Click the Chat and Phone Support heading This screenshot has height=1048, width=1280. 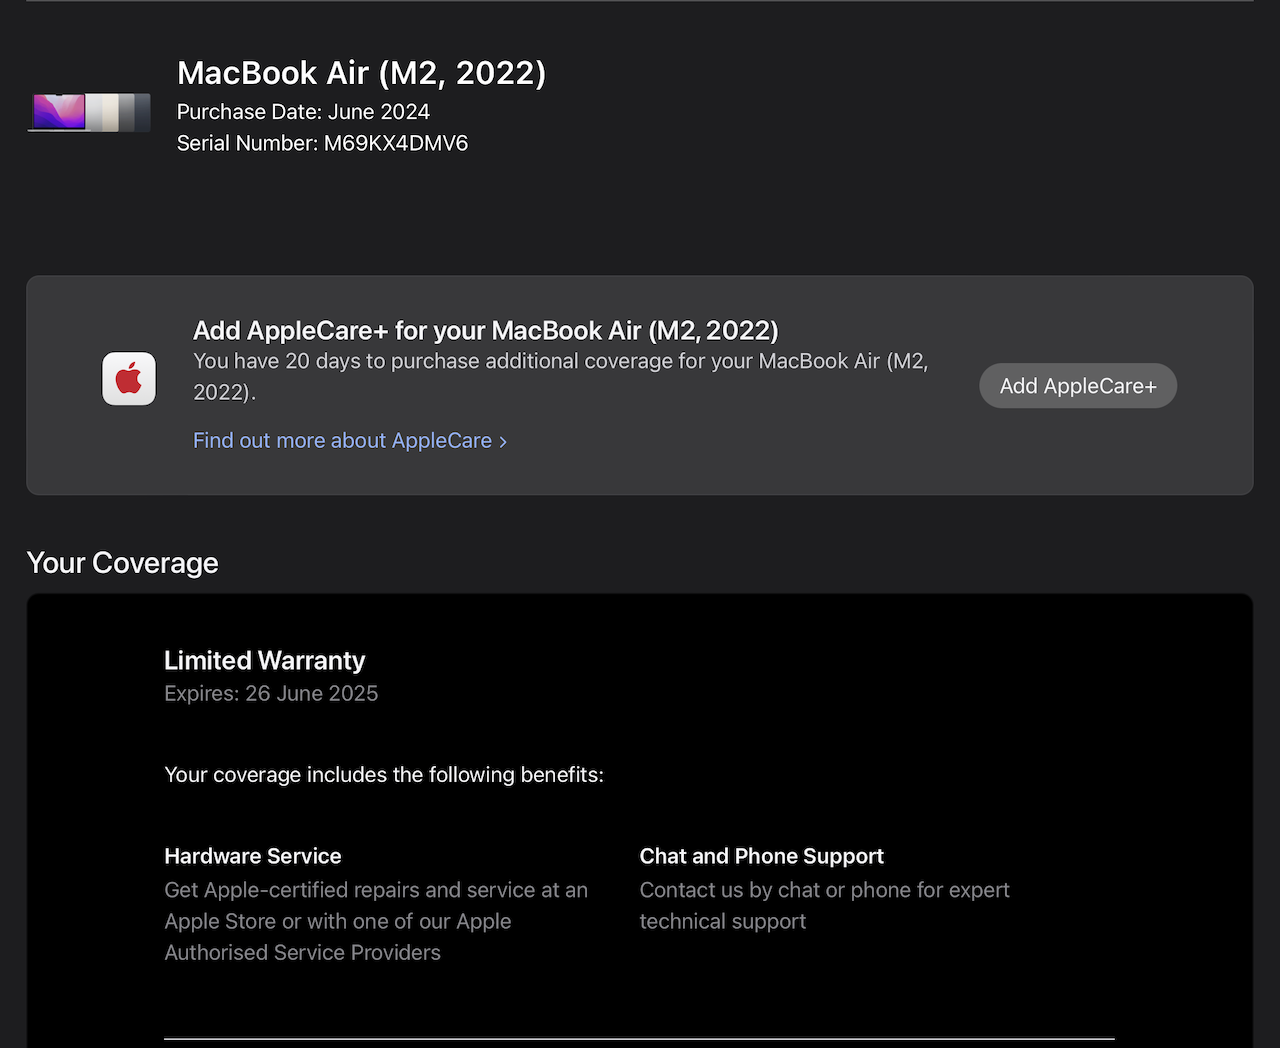click(762, 856)
